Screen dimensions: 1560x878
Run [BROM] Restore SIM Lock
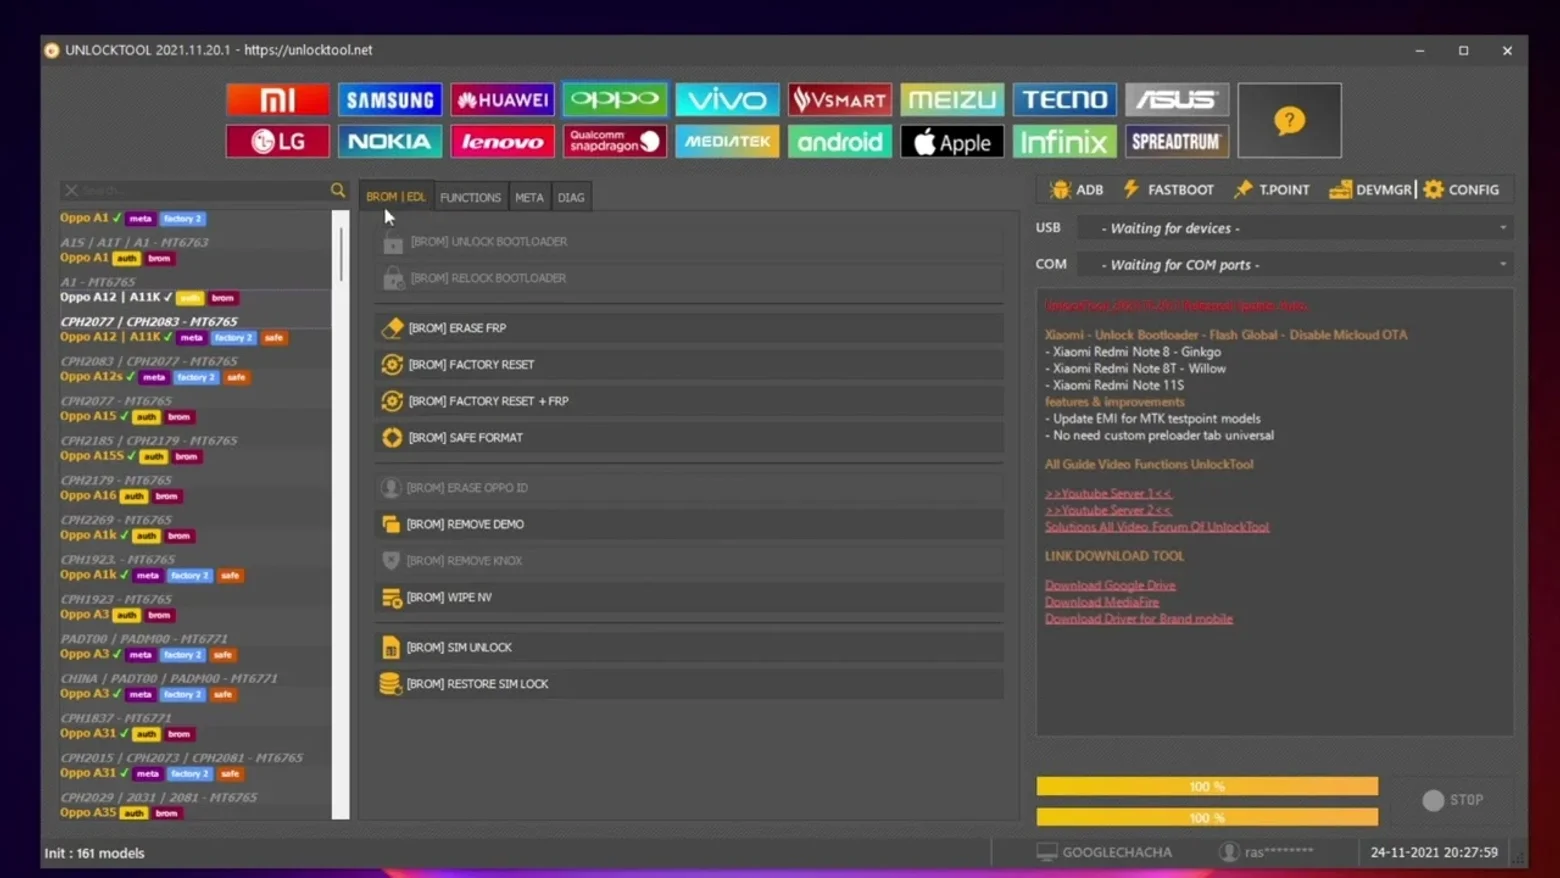[689, 684]
